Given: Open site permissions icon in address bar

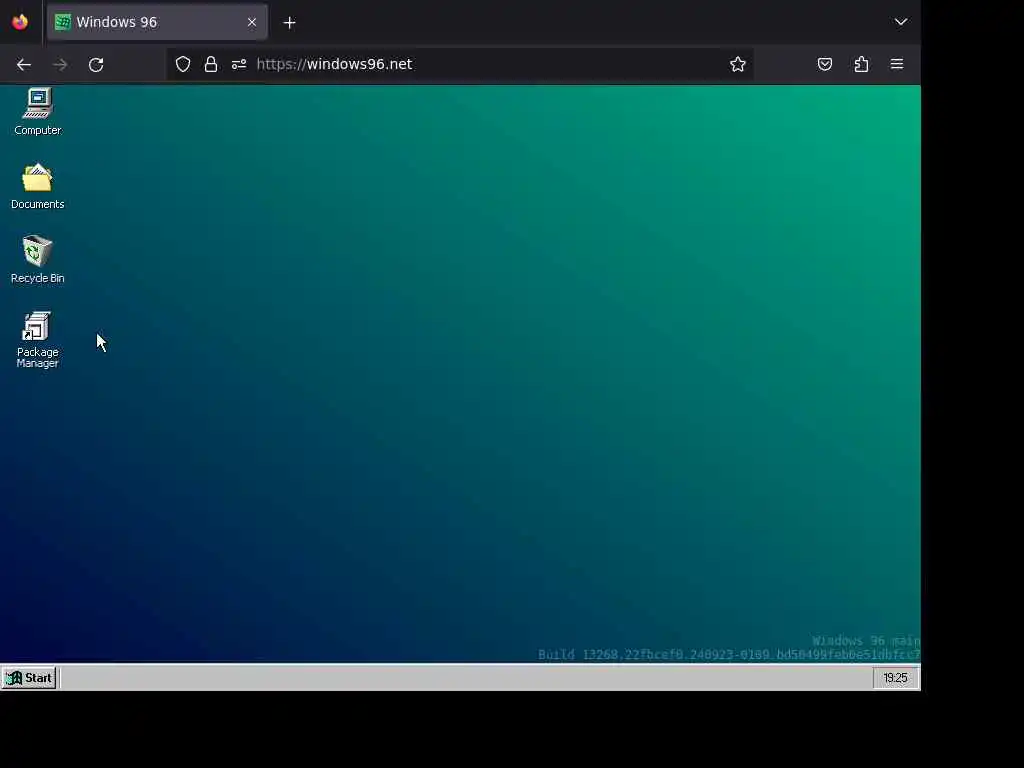Looking at the screenshot, I should 239,64.
